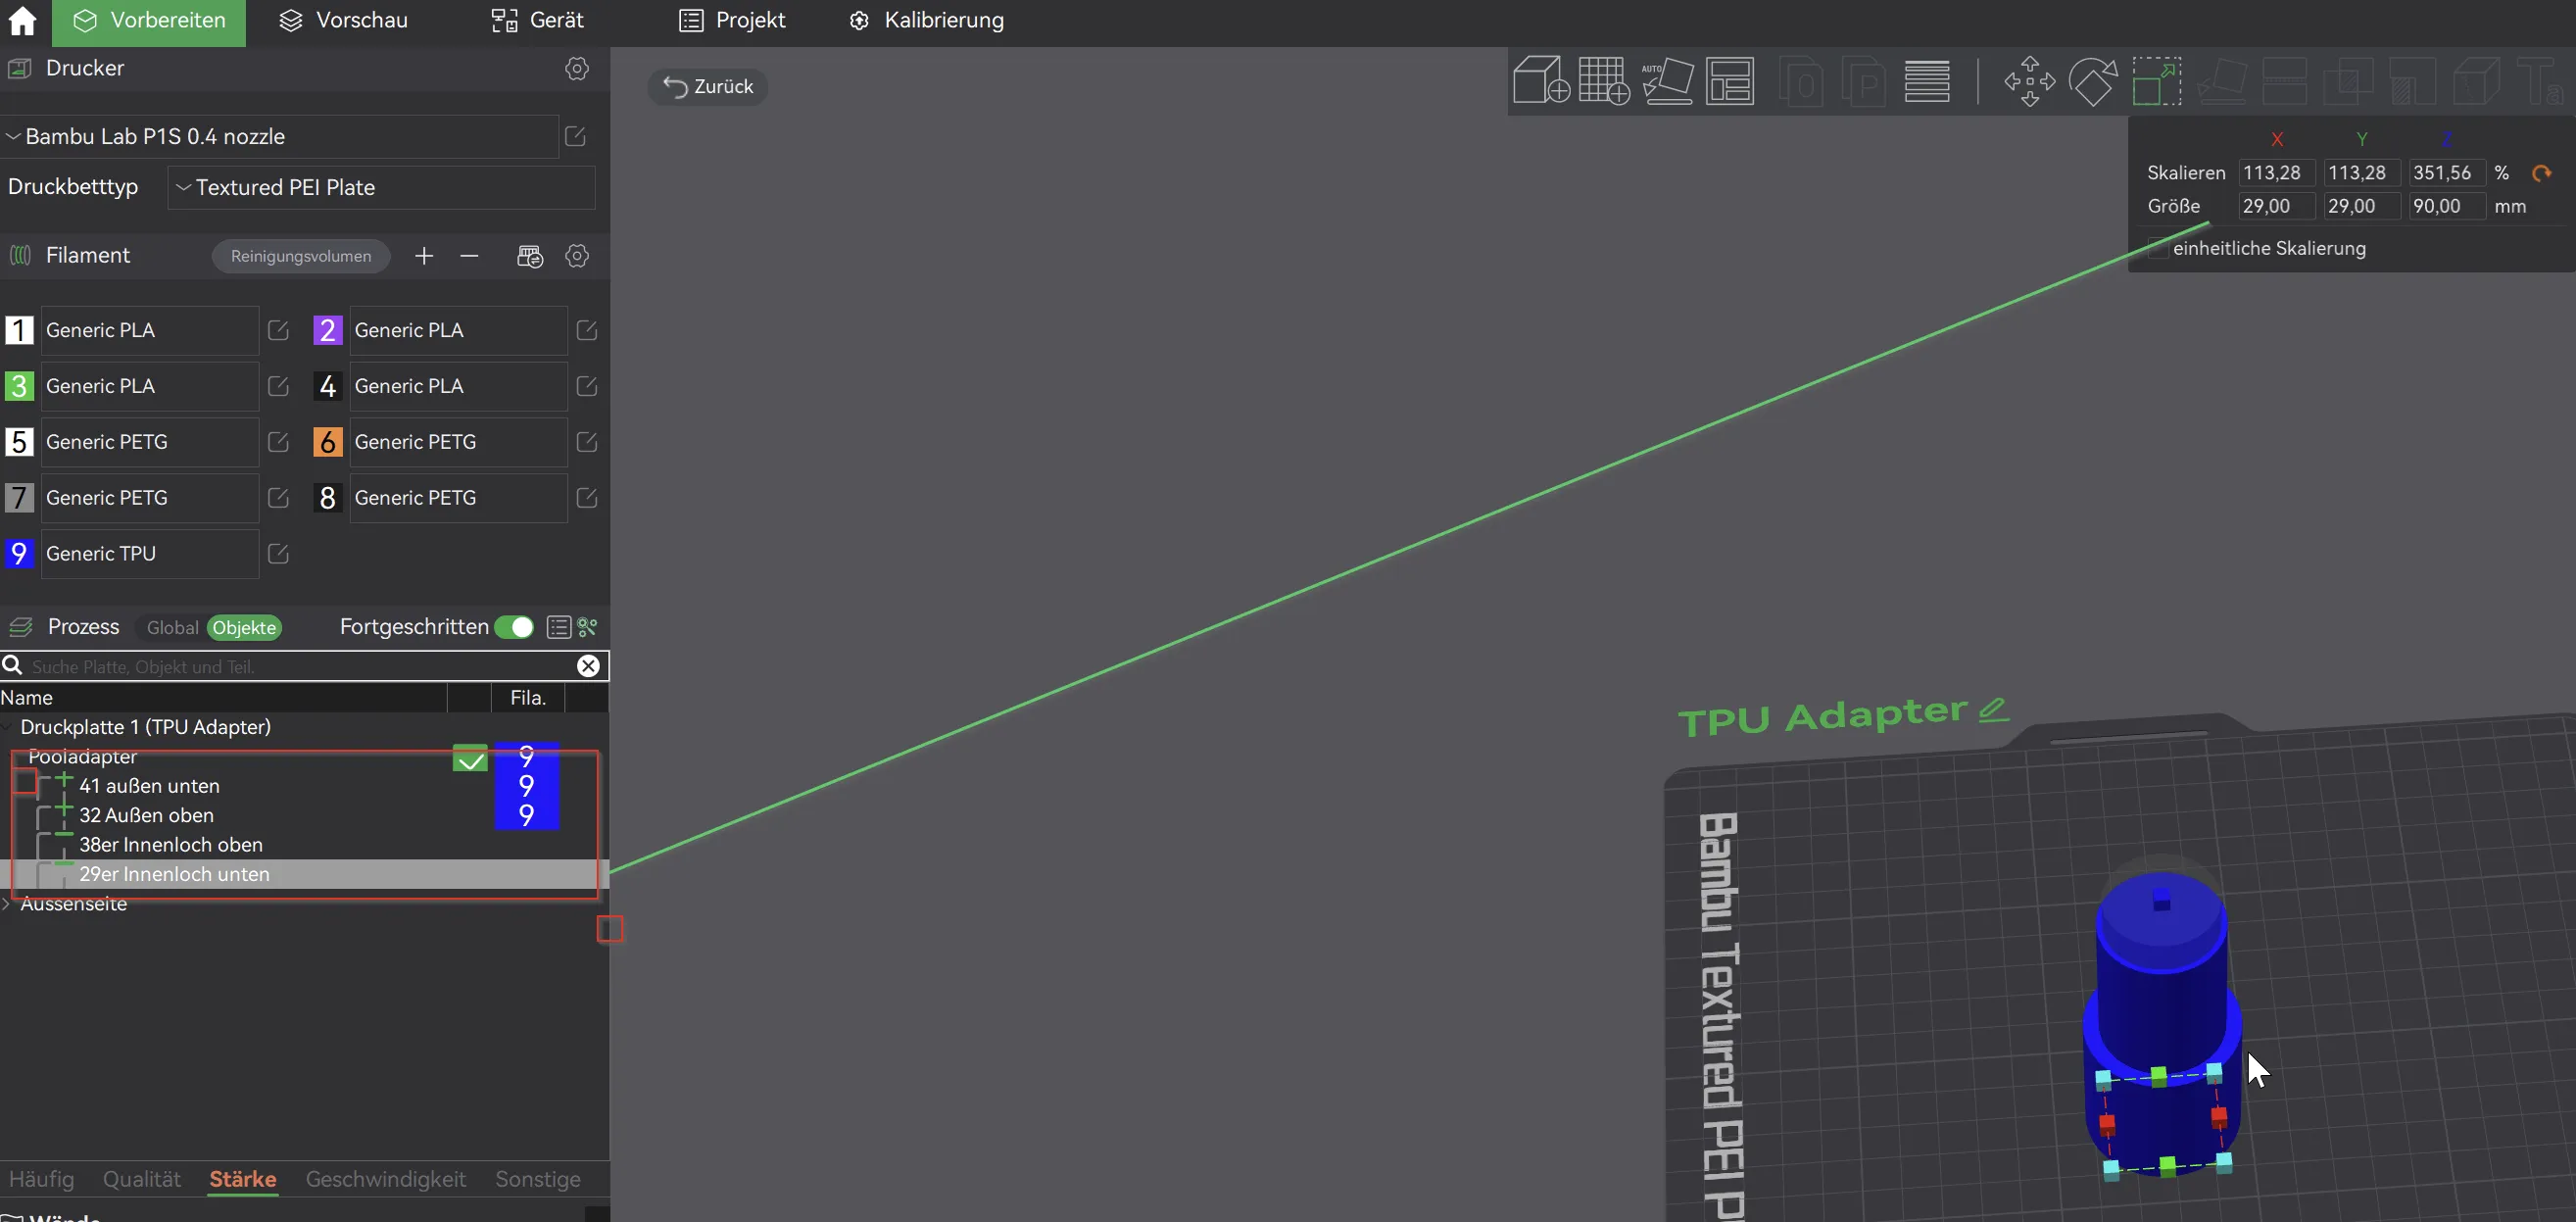Toggle the Fortgeschritten advanced mode switch

514,627
